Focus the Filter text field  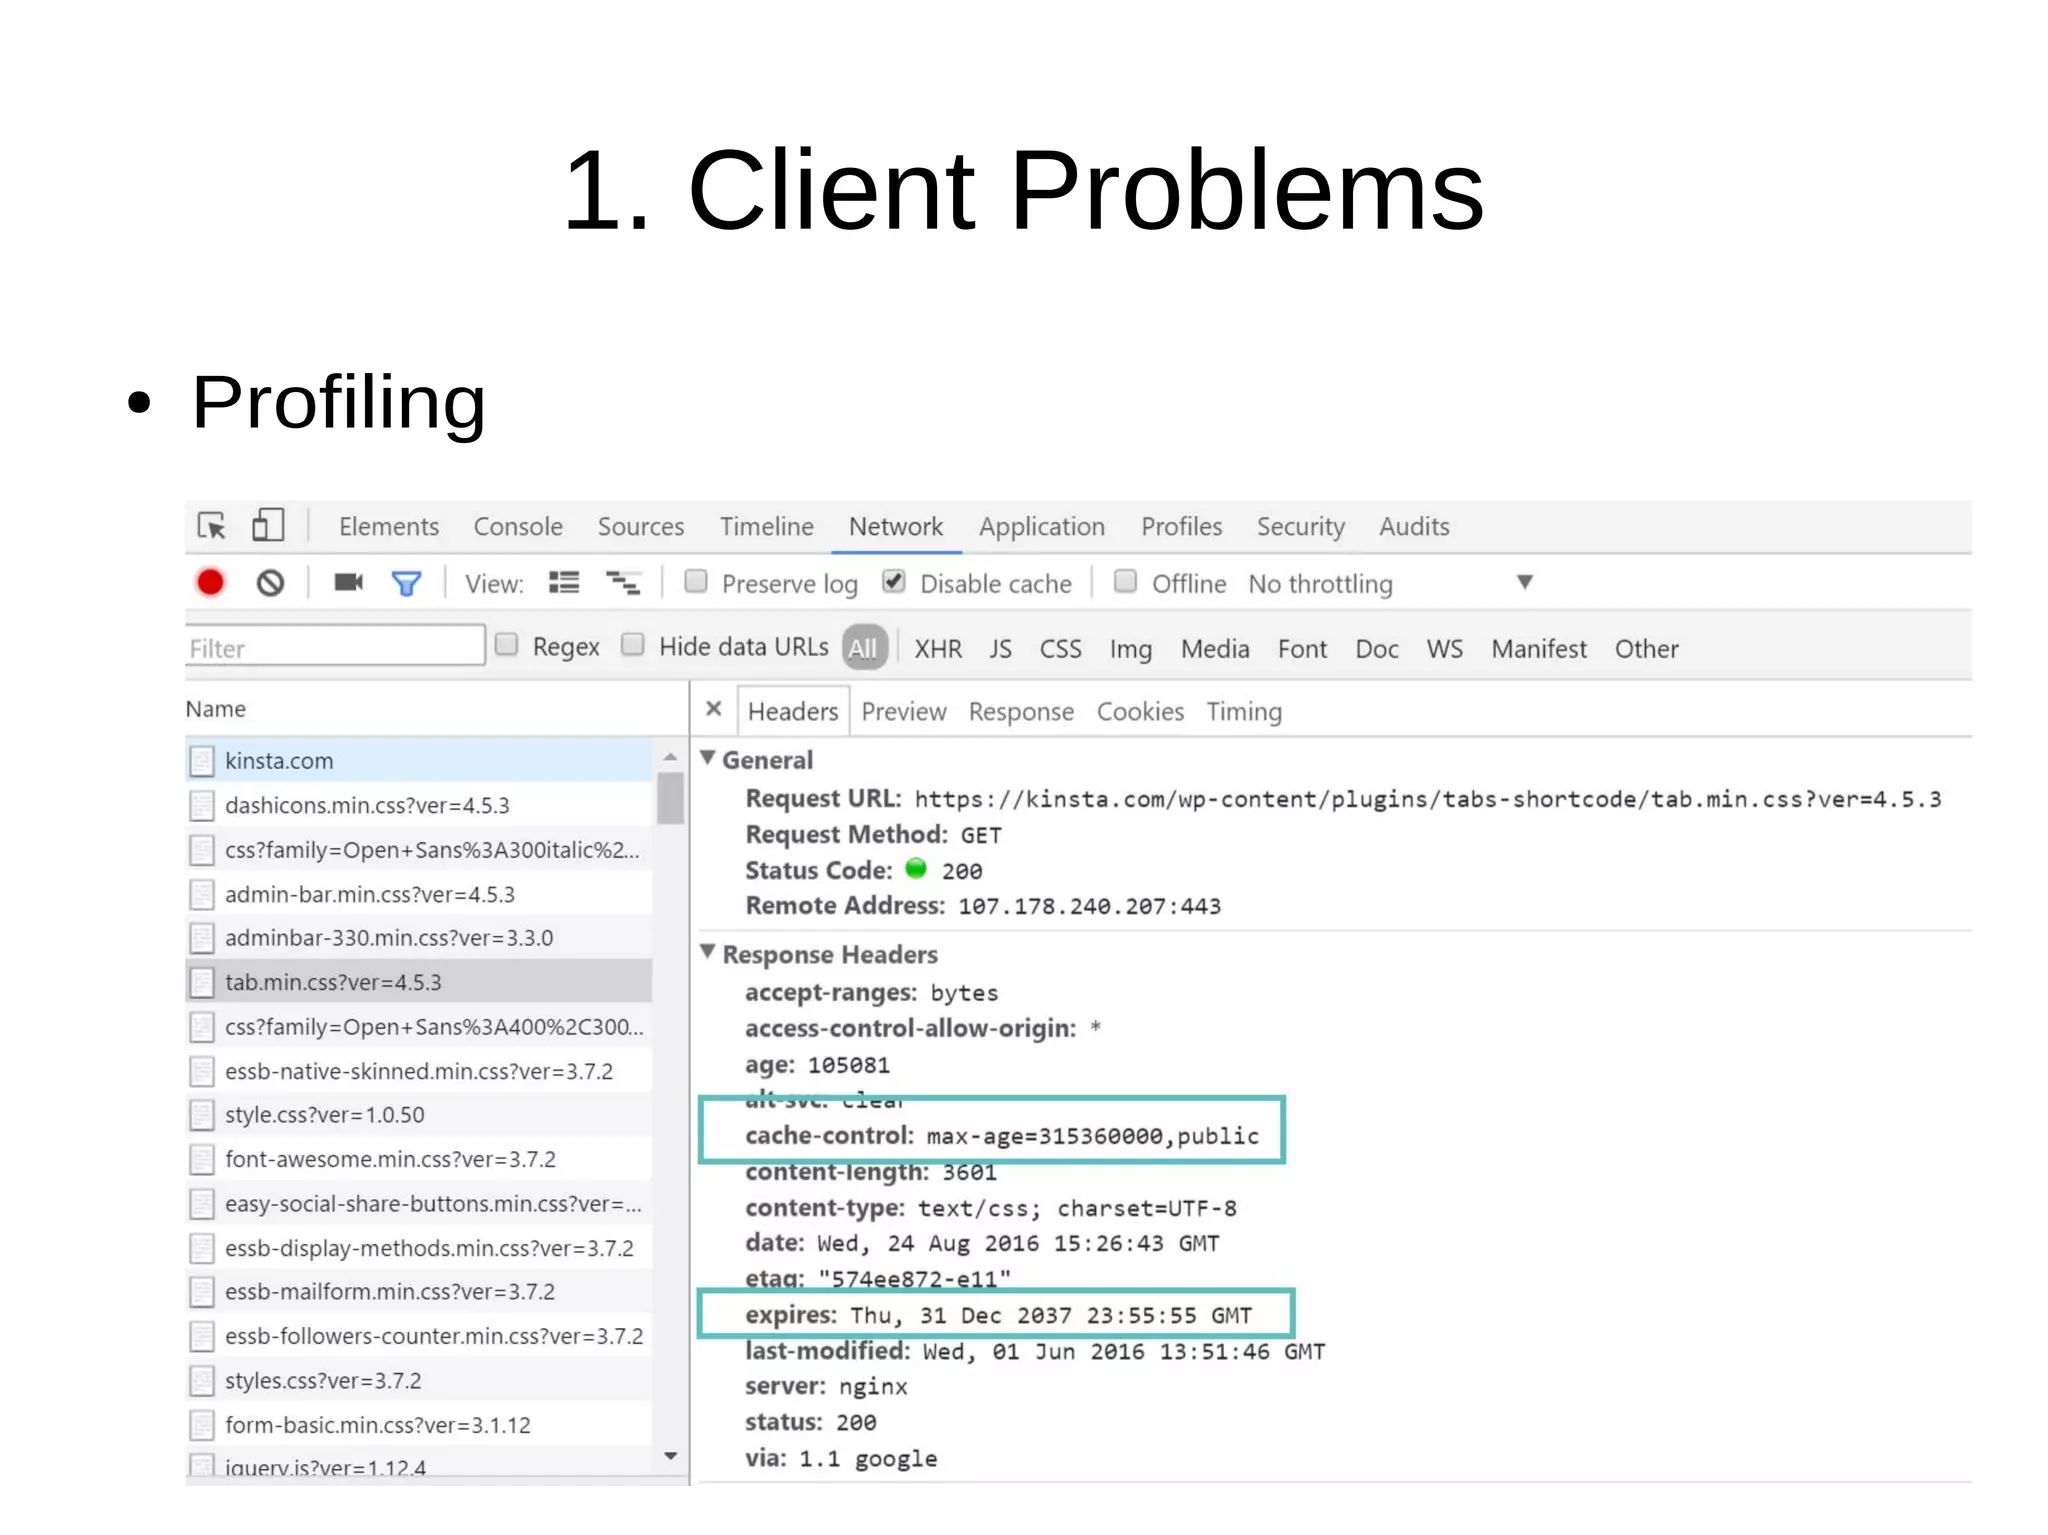335,646
